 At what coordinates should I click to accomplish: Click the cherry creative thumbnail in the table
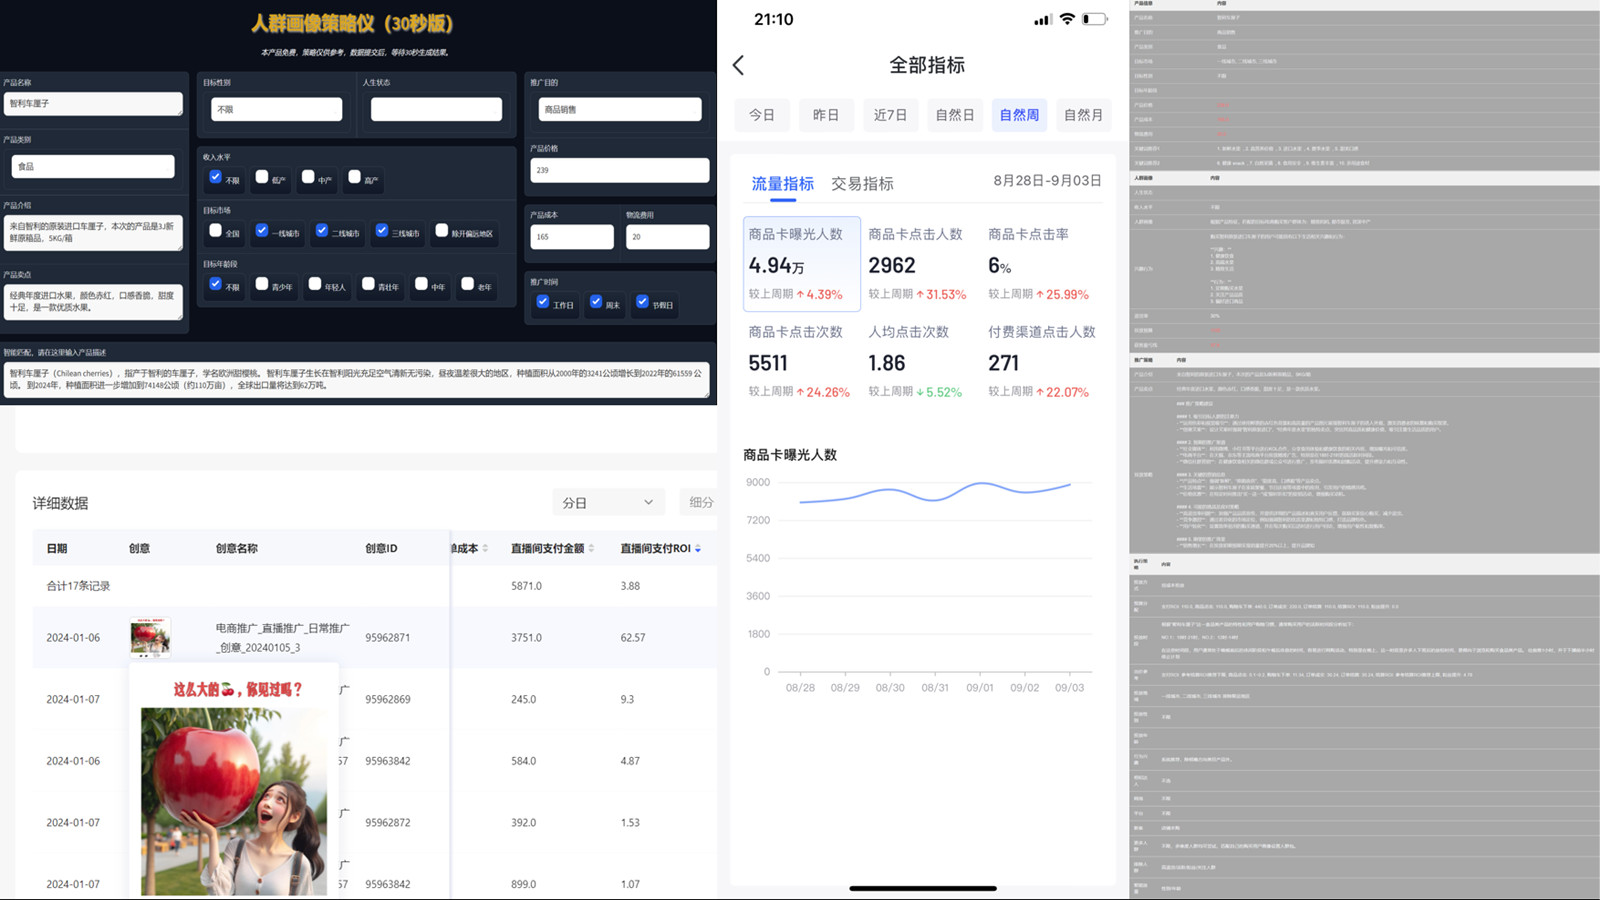[152, 637]
